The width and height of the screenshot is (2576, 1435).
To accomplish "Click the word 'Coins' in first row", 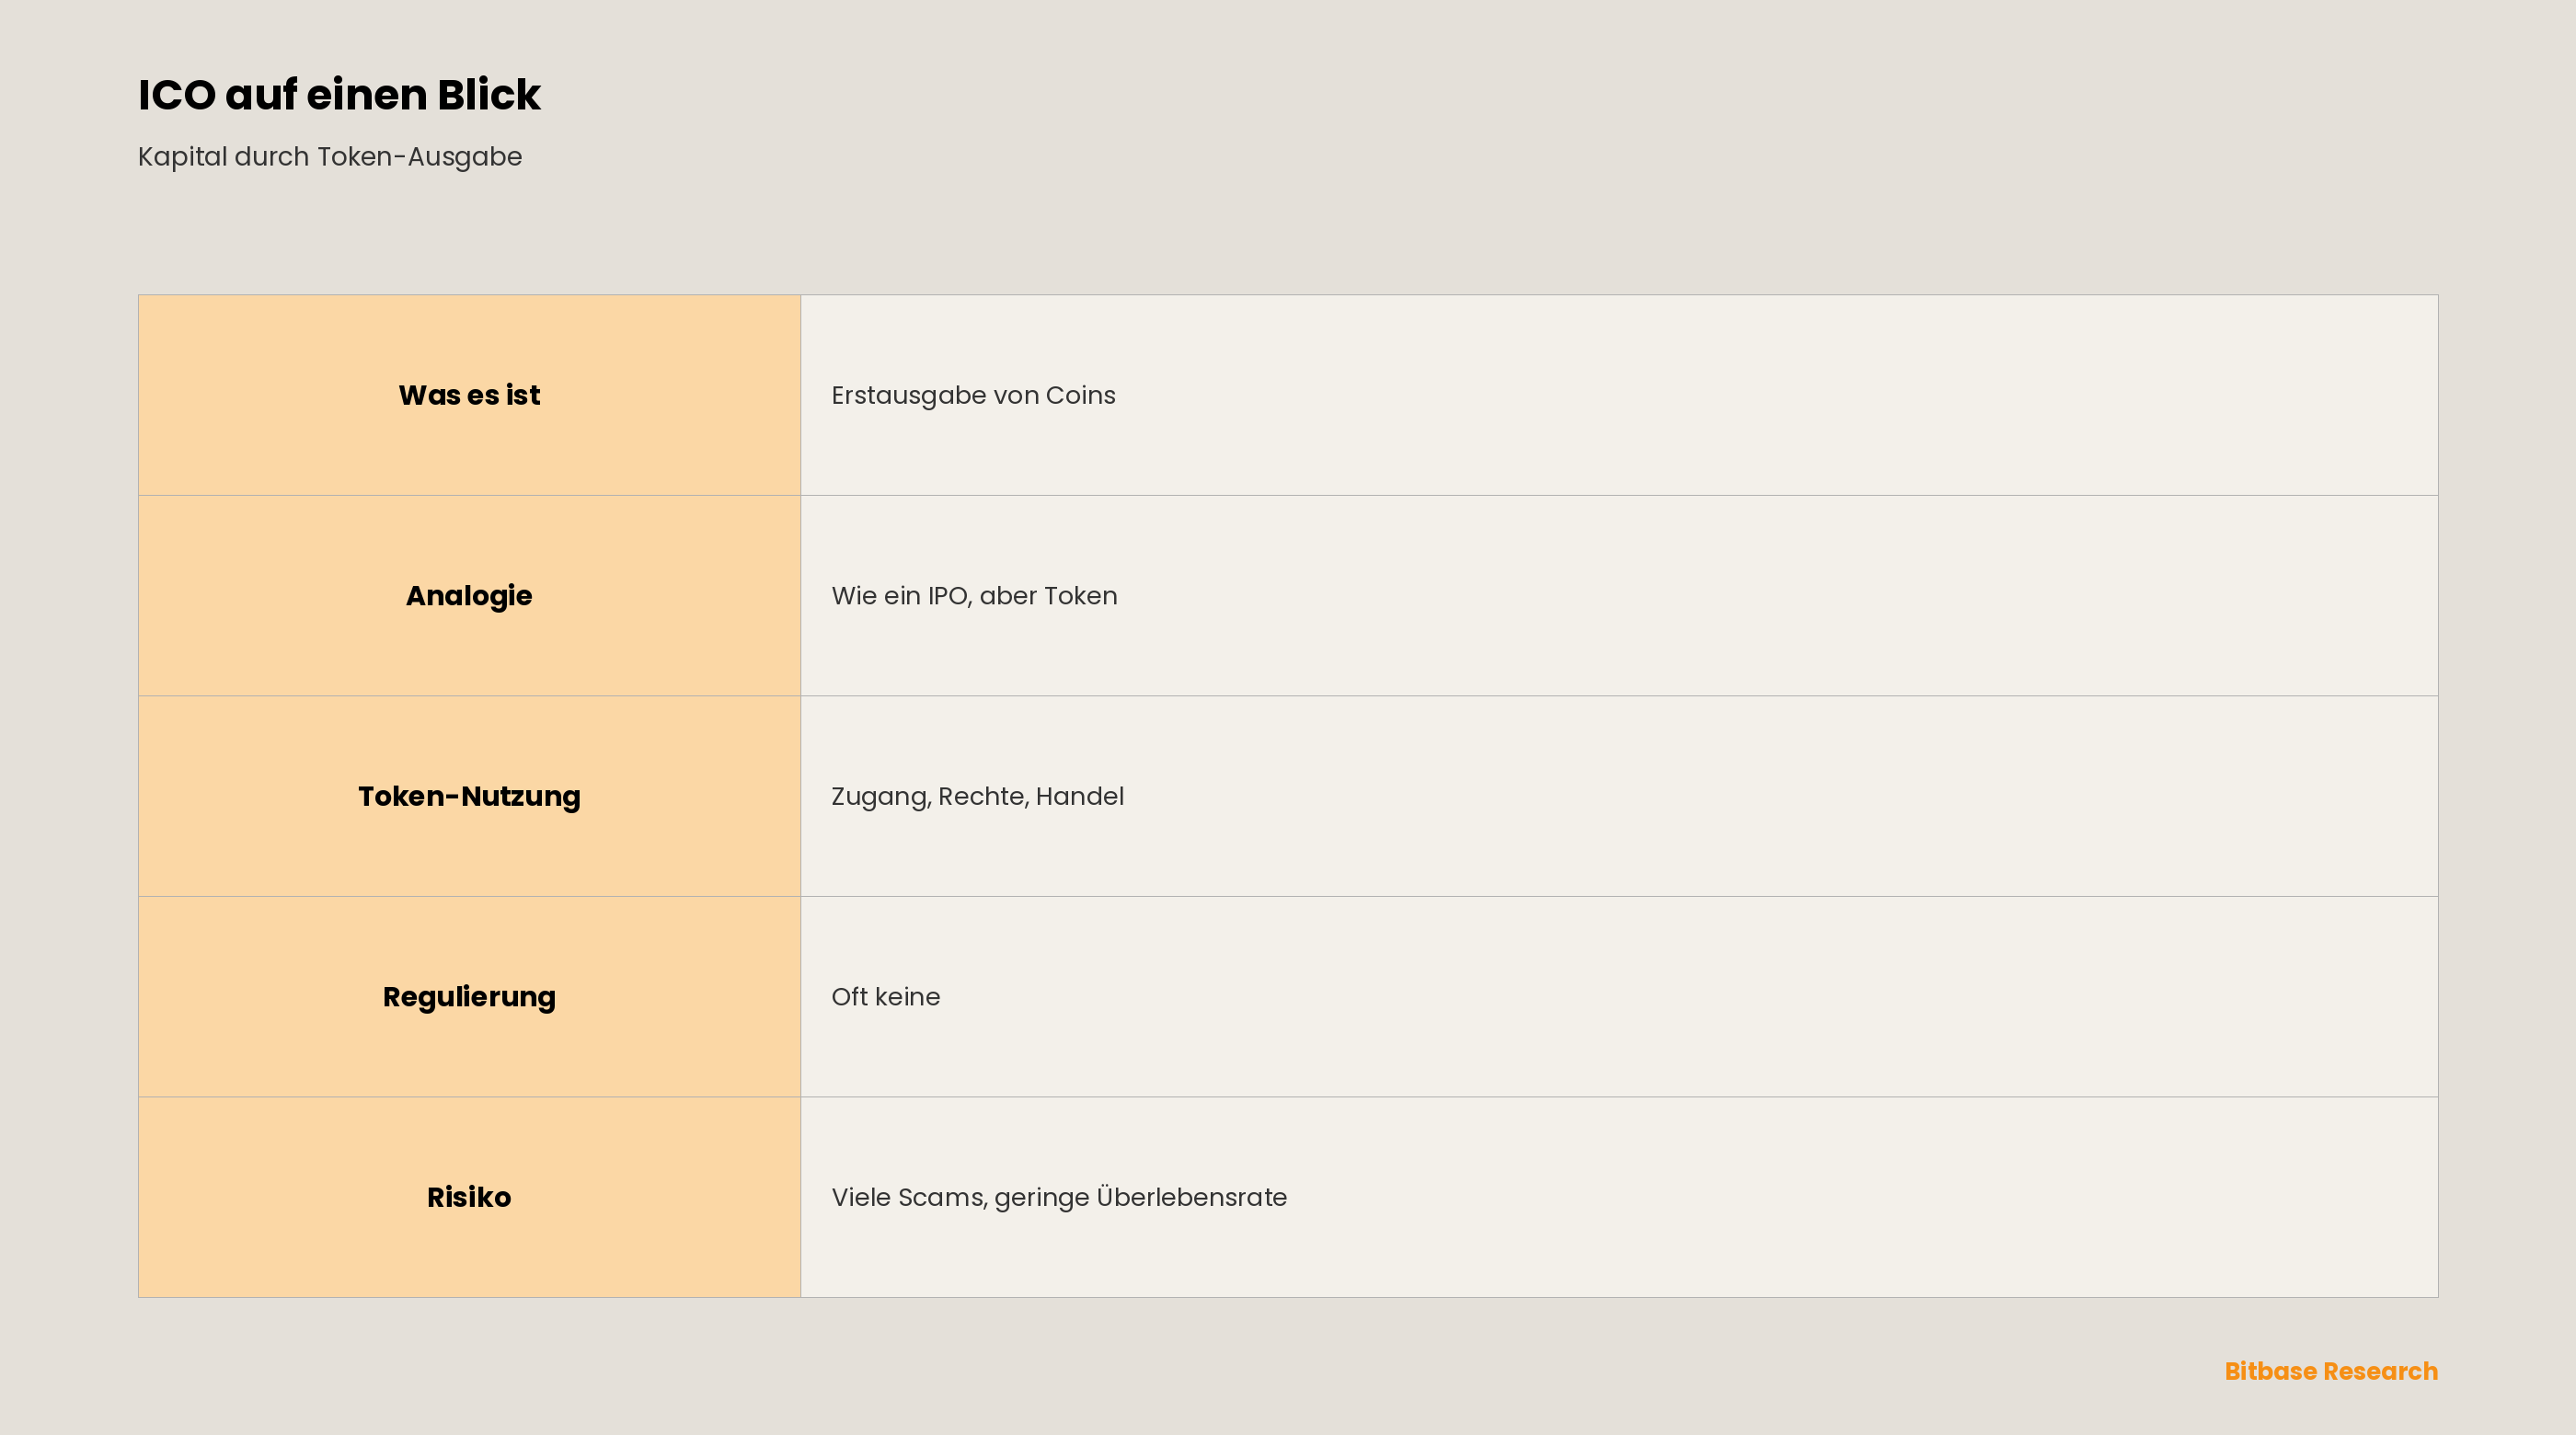I will [x=1080, y=396].
